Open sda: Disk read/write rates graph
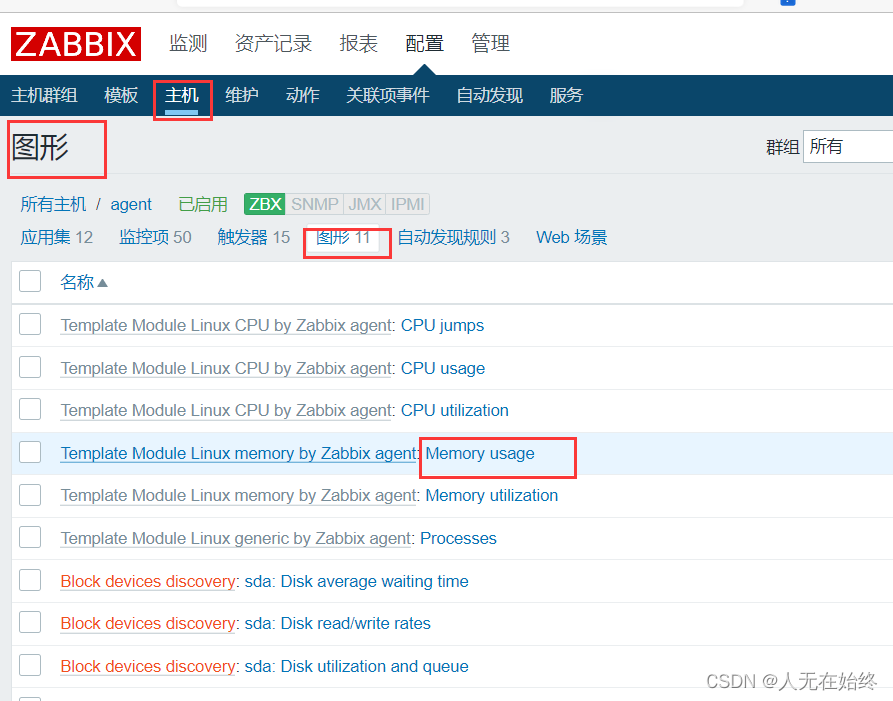This screenshot has height=701, width=893. (x=338, y=623)
